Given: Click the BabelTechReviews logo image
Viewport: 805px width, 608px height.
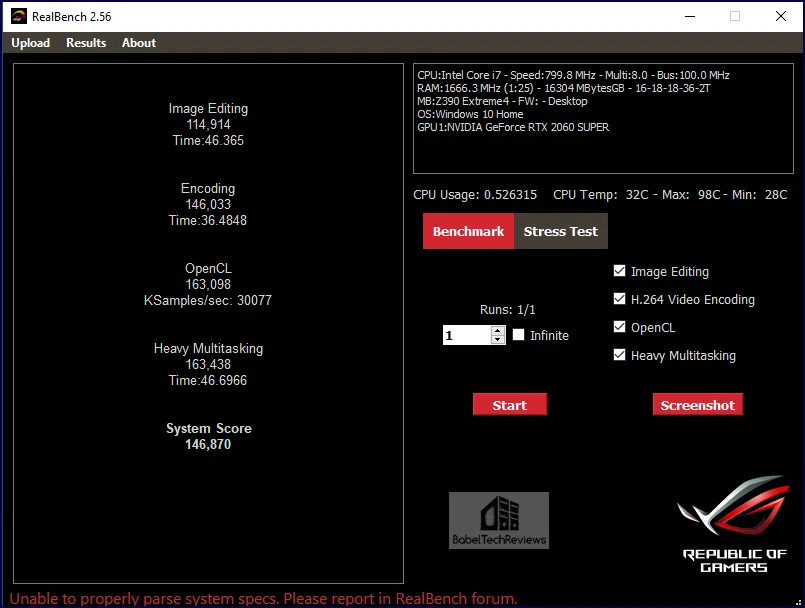Looking at the screenshot, I should (499, 520).
